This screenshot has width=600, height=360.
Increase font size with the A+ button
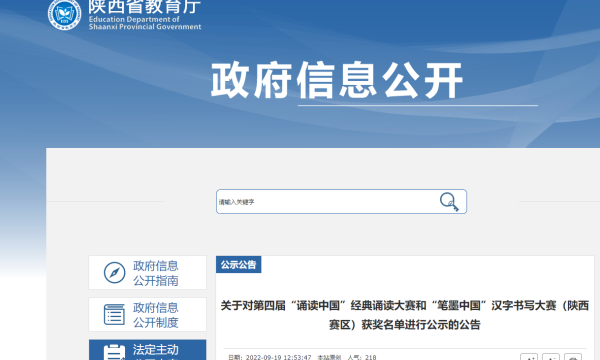tap(529, 357)
